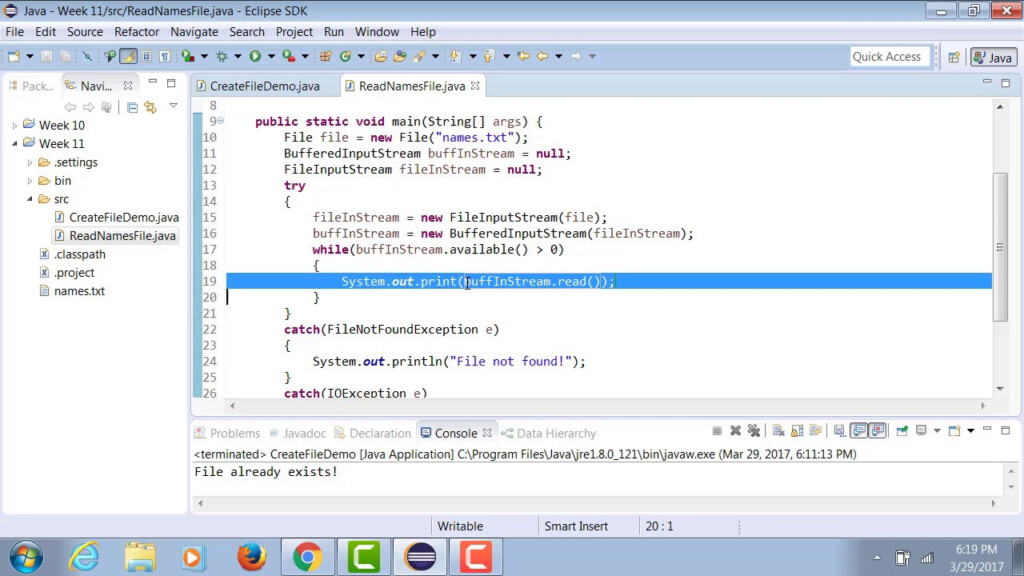1024x576 pixels.
Task: Open Firefox from the taskbar
Action: pyautogui.click(x=251, y=557)
